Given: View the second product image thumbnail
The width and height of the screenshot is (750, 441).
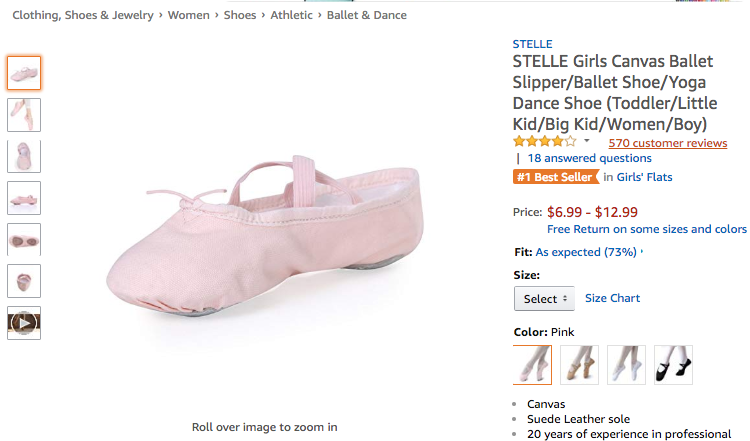Looking at the screenshot, I should (x=24, y=114).
